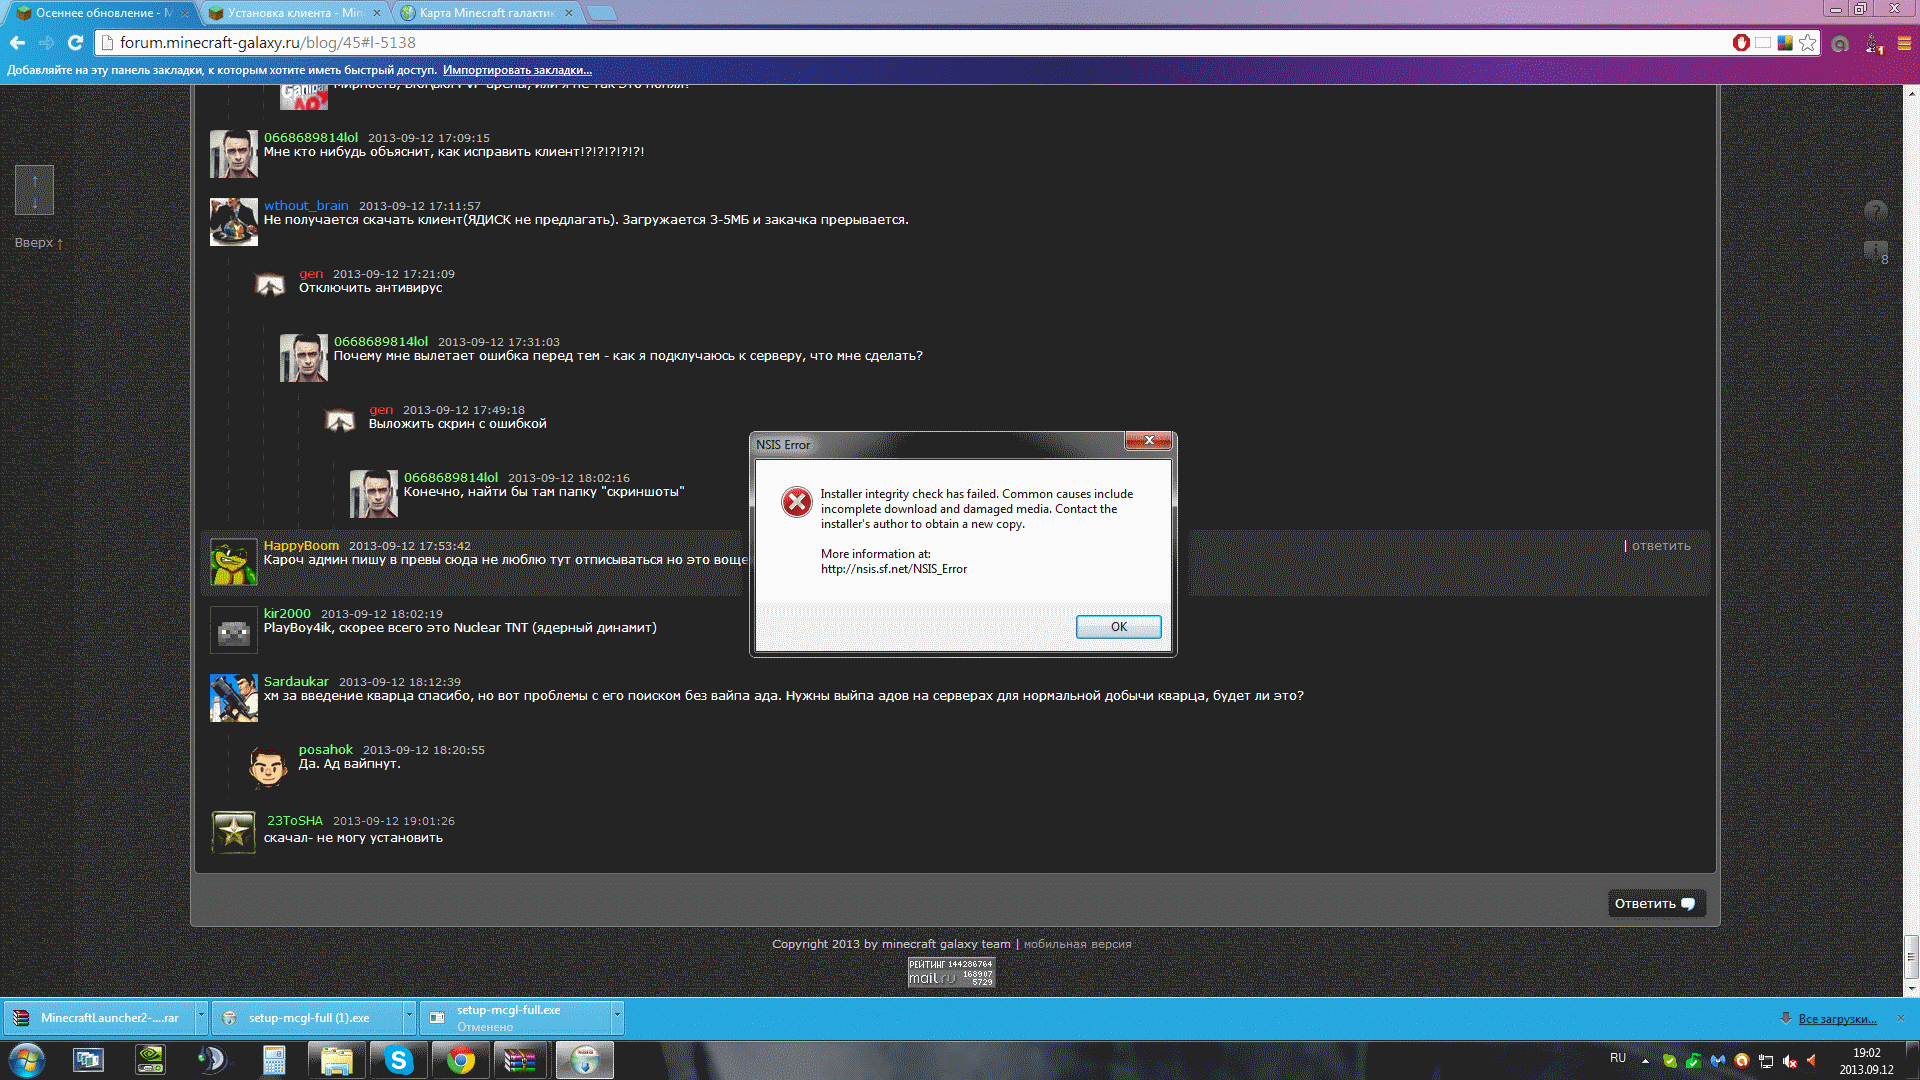Open NVIDIA icon in the taskbar
This screenshot has width=1920, height=1080.
(x=150, y=1060)
